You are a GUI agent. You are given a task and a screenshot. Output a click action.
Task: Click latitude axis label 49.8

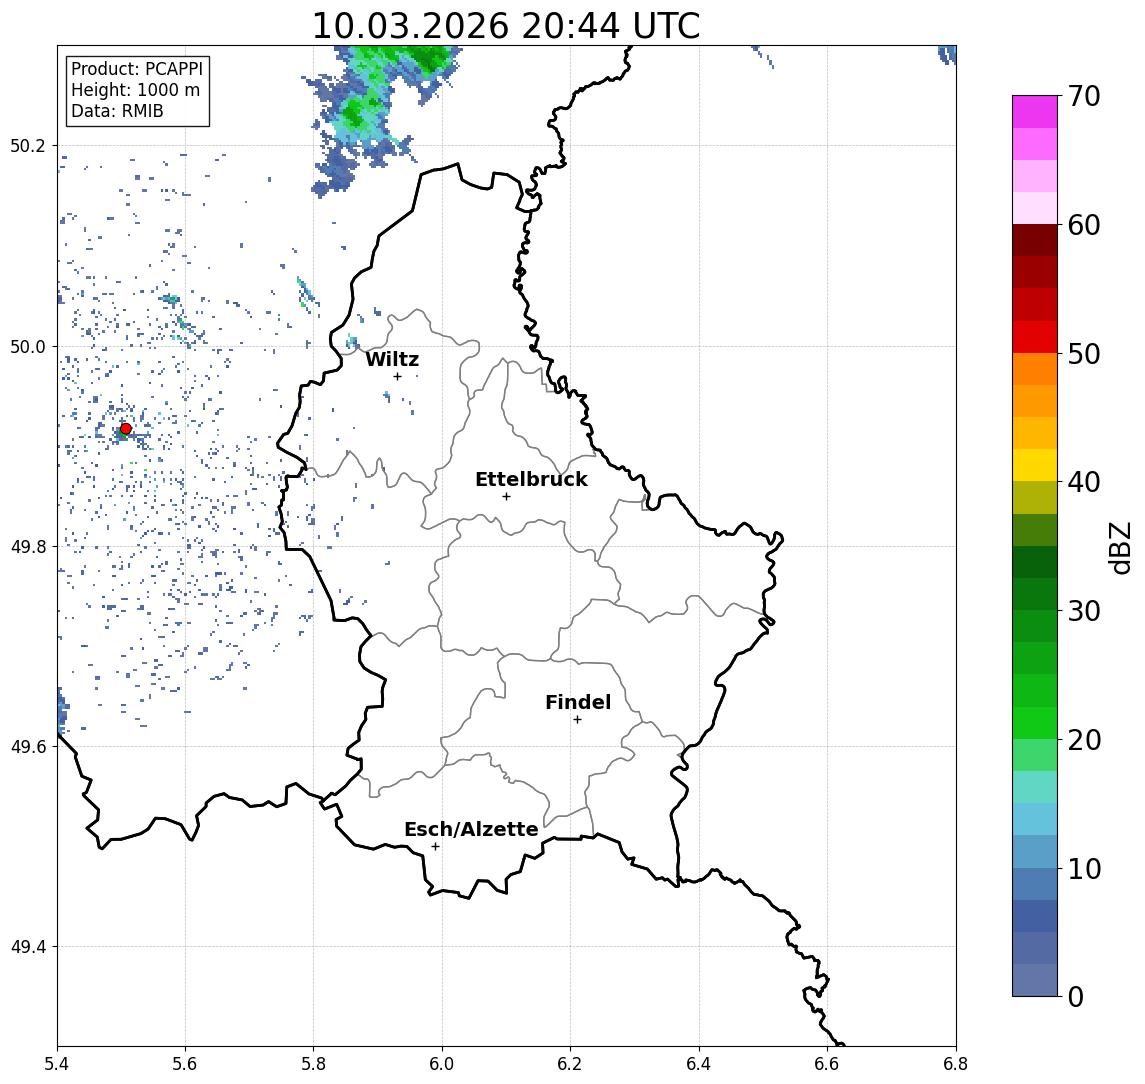(x=28, y=546)
